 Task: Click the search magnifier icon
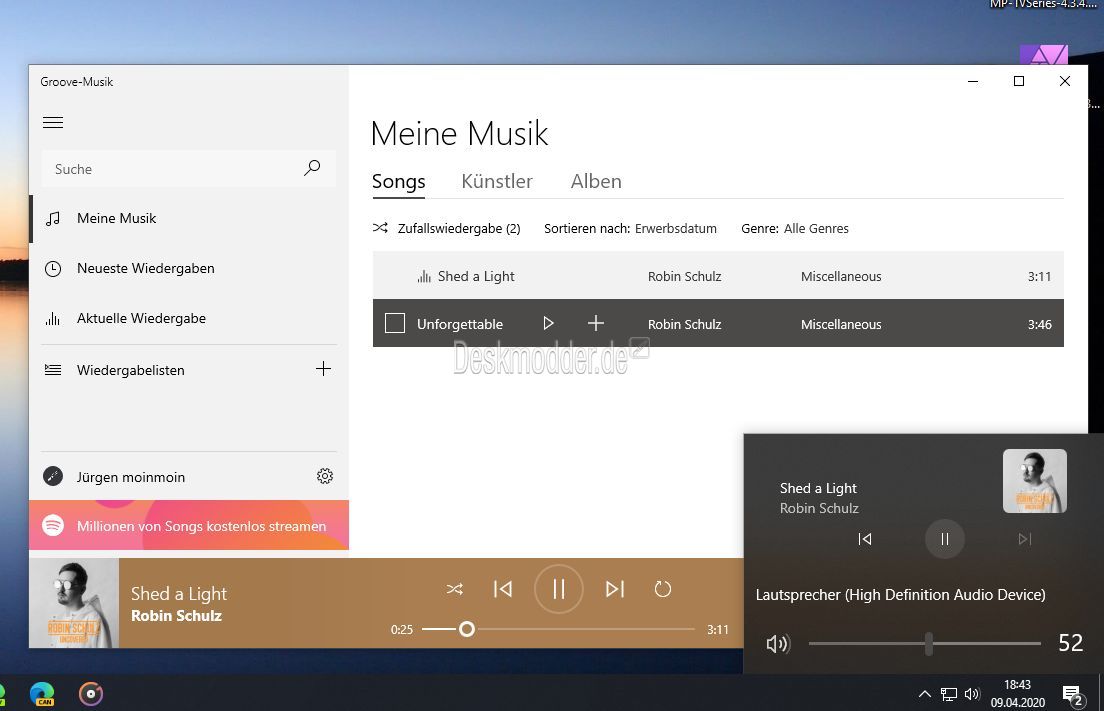[312, 168]
